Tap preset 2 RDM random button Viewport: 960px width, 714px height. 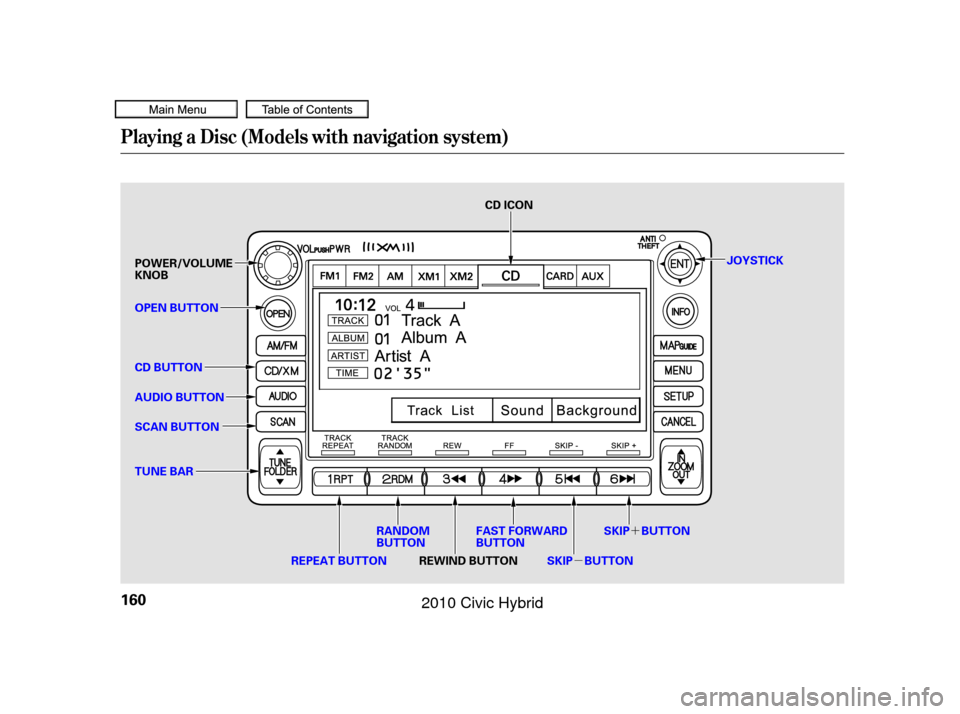point(397,479)
